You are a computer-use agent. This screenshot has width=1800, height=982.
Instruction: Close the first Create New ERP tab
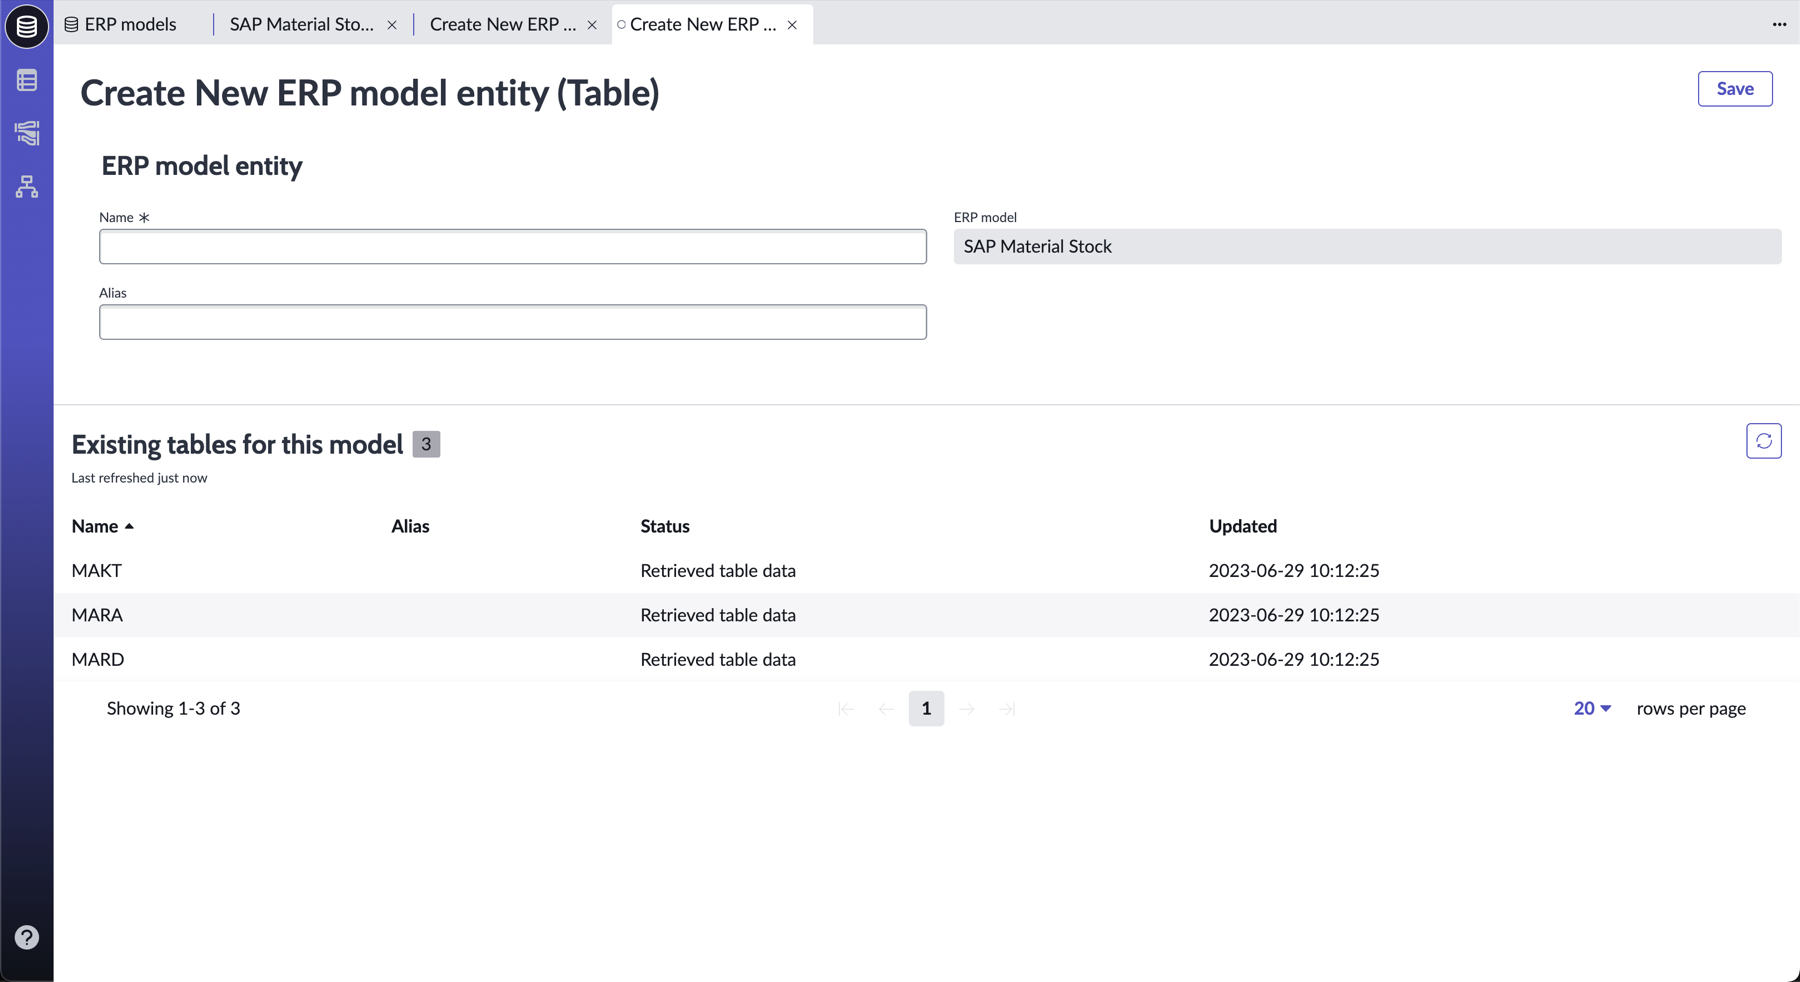click(x=592, y=25)
